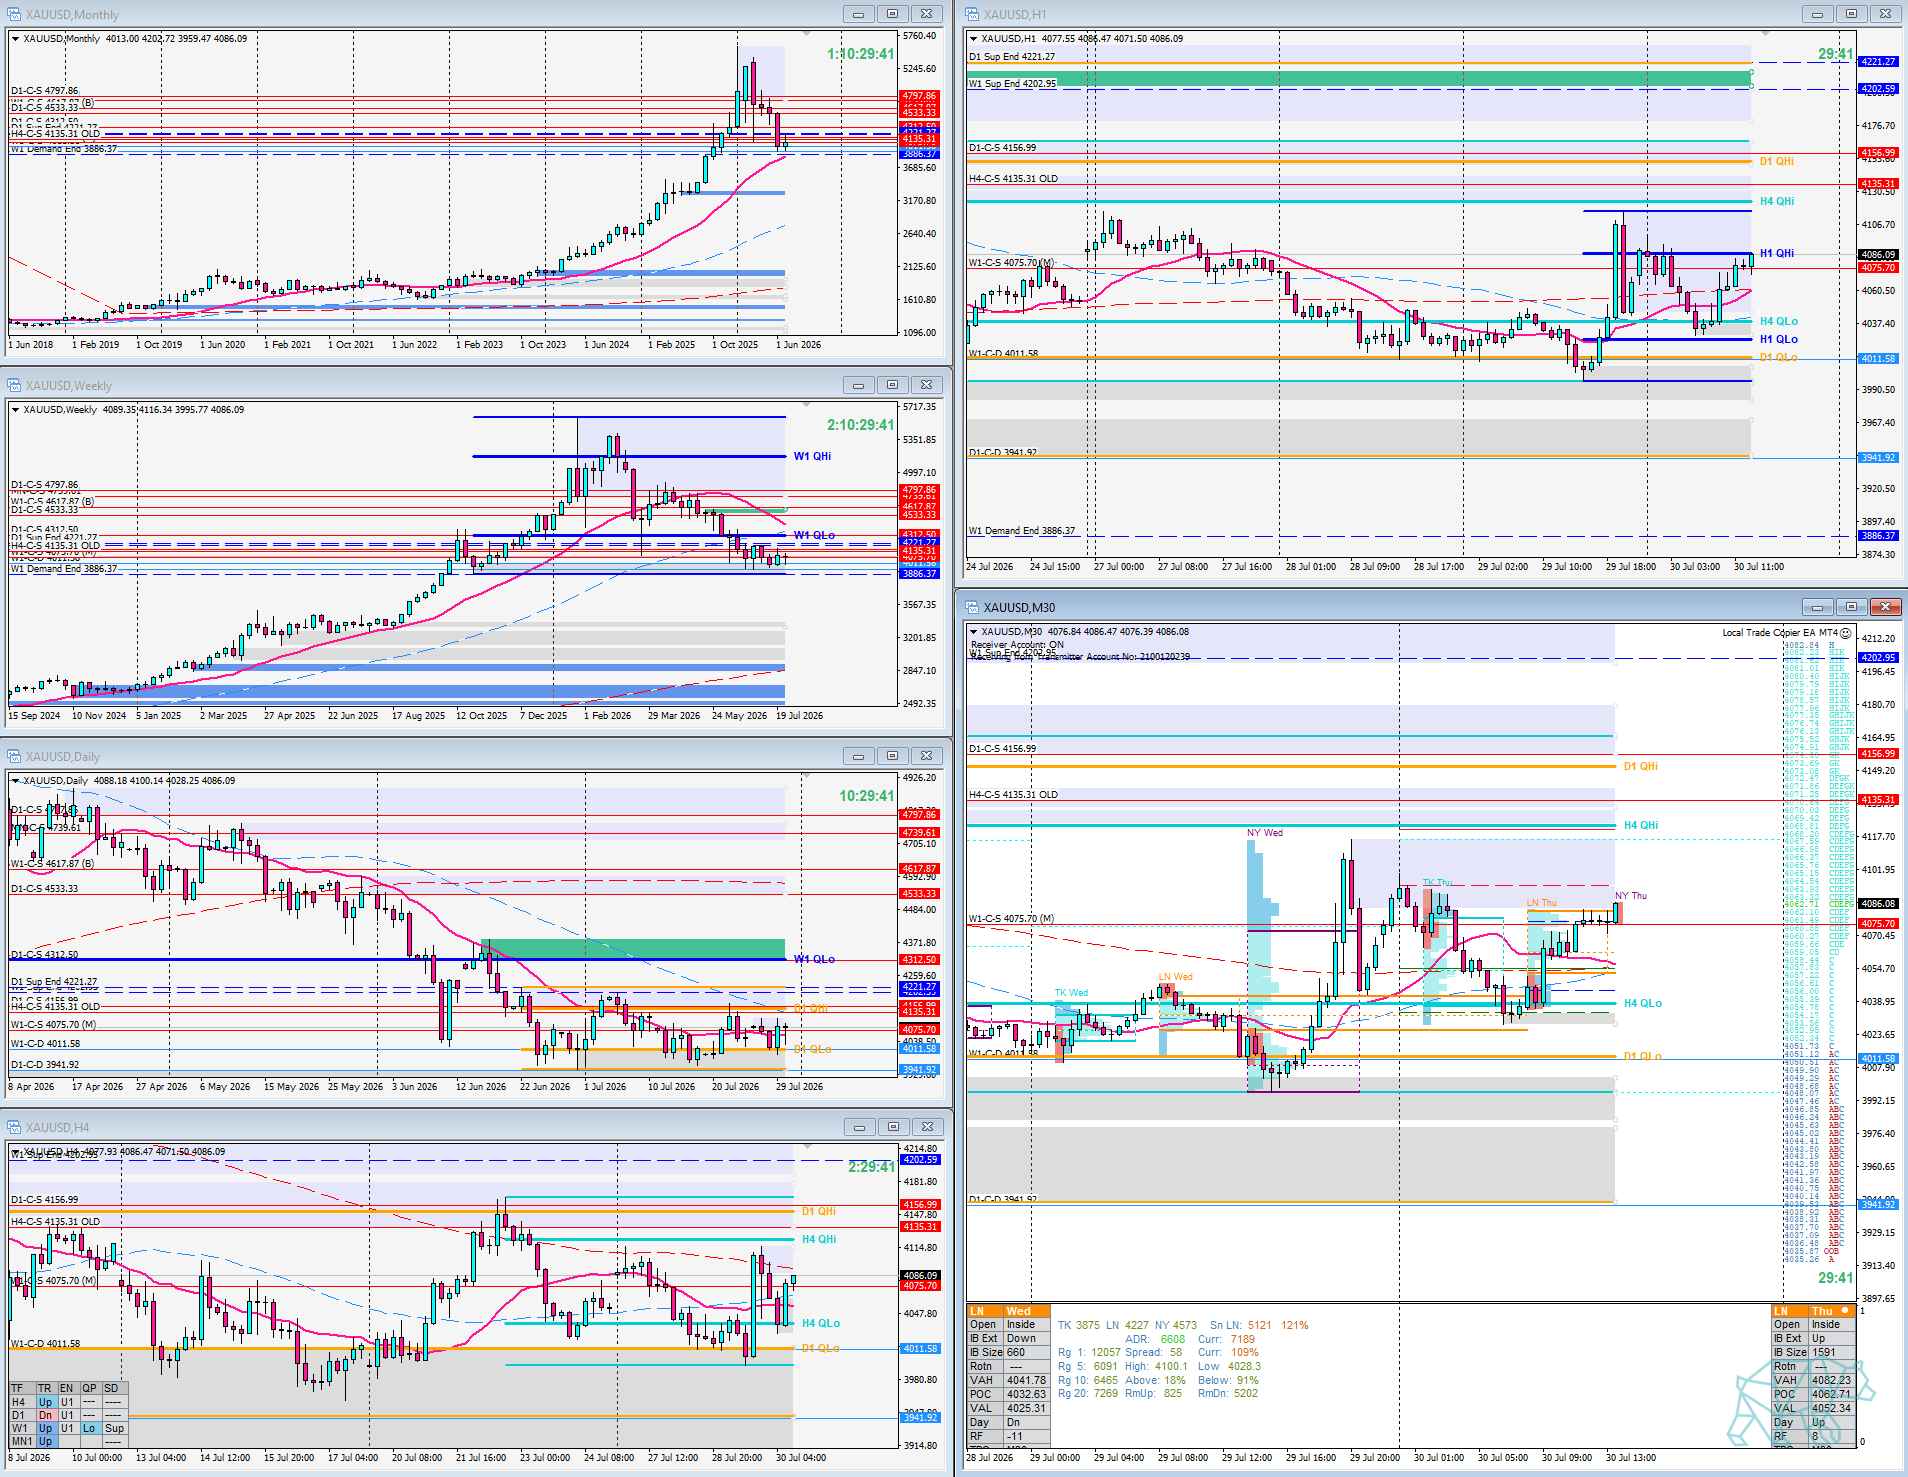The width and height of the screenshot is (1908, 1477).
Task: Click the VAH value 4041.78 in Wed panel
Action: pyautogui.click(x=1026, y=1381)
